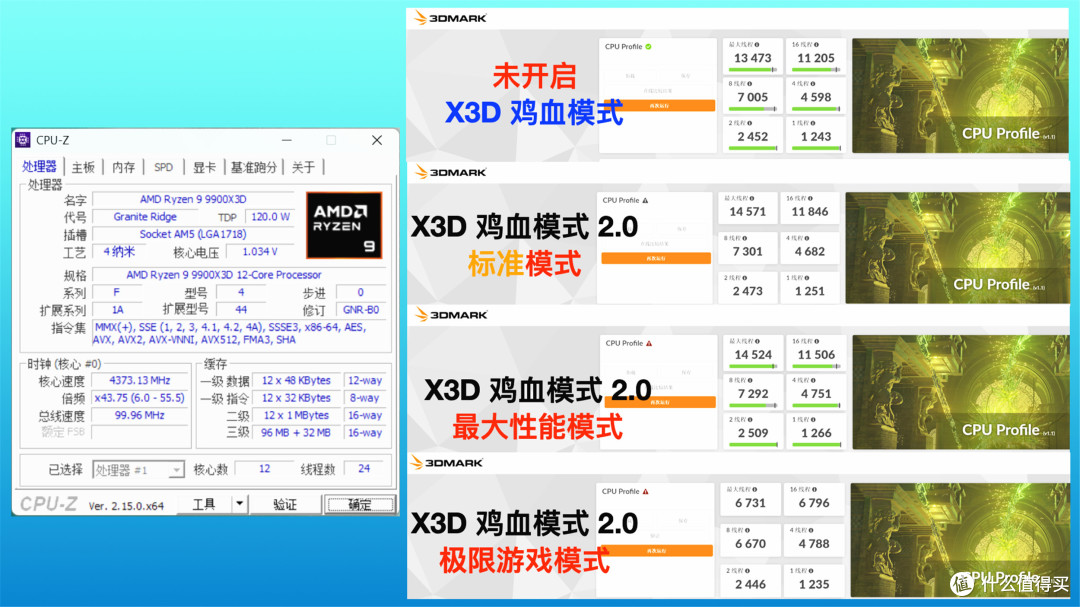This screenshot has width=1080, height=607.
Task: Click the 线程数 value 24
Action: pyautogui.click(x=364, y=469)
